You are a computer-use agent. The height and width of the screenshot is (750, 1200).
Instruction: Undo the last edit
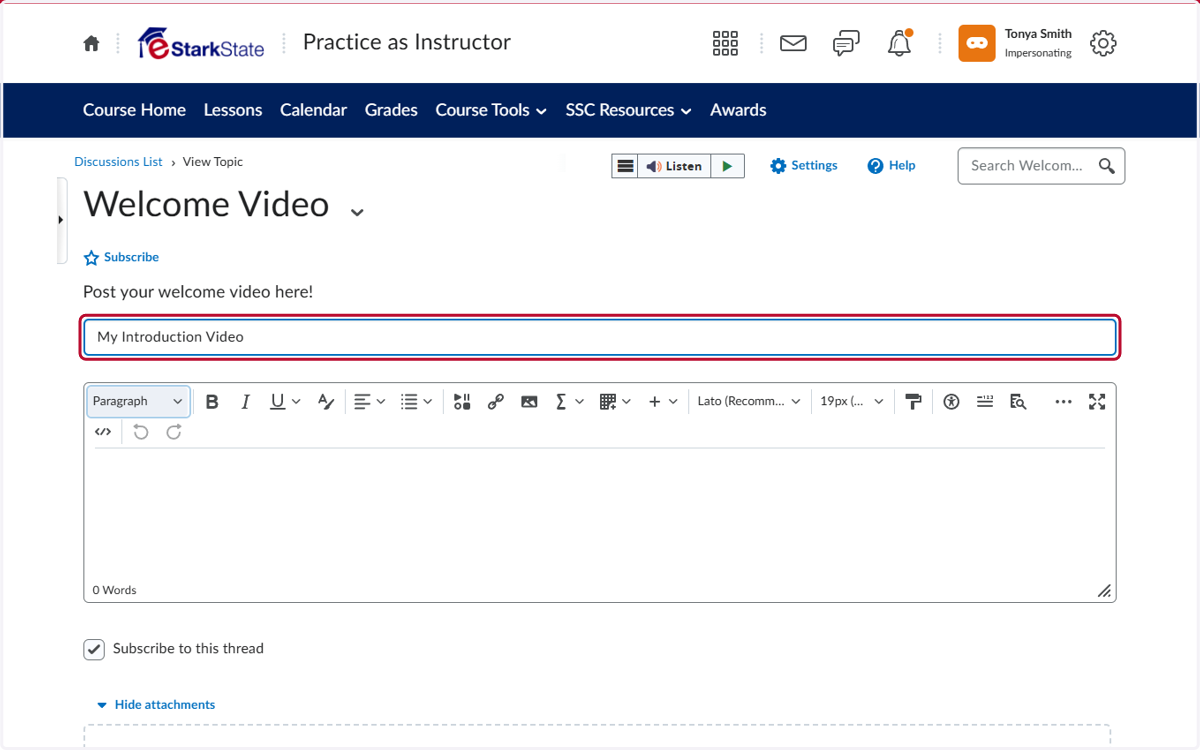click(141, 432)
